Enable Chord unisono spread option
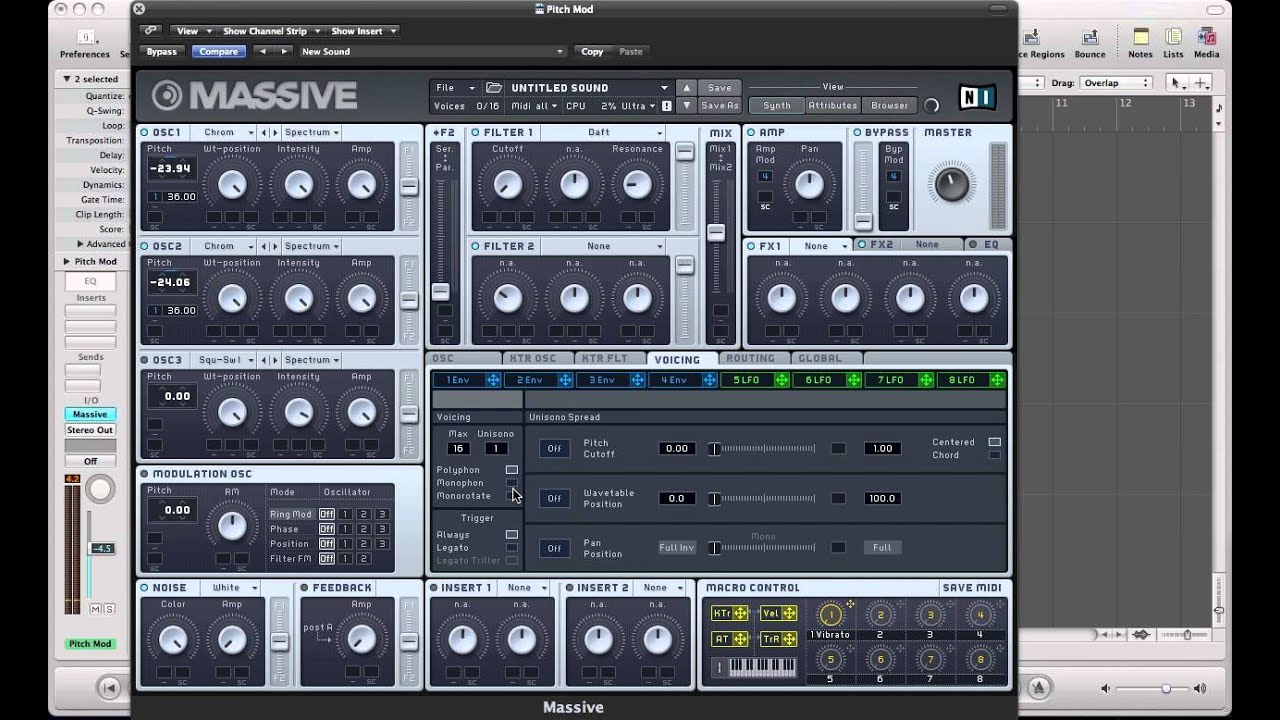 coord(994,455)
